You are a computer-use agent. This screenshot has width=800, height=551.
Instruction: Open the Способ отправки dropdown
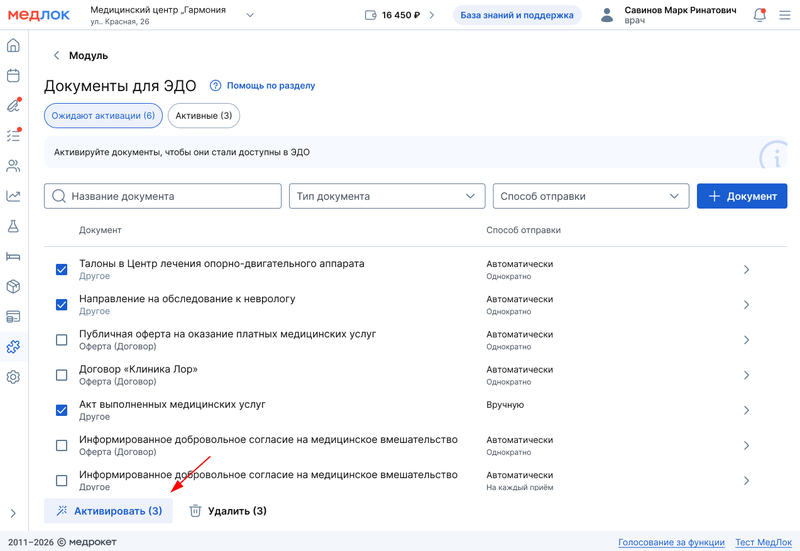coord(591,196)
